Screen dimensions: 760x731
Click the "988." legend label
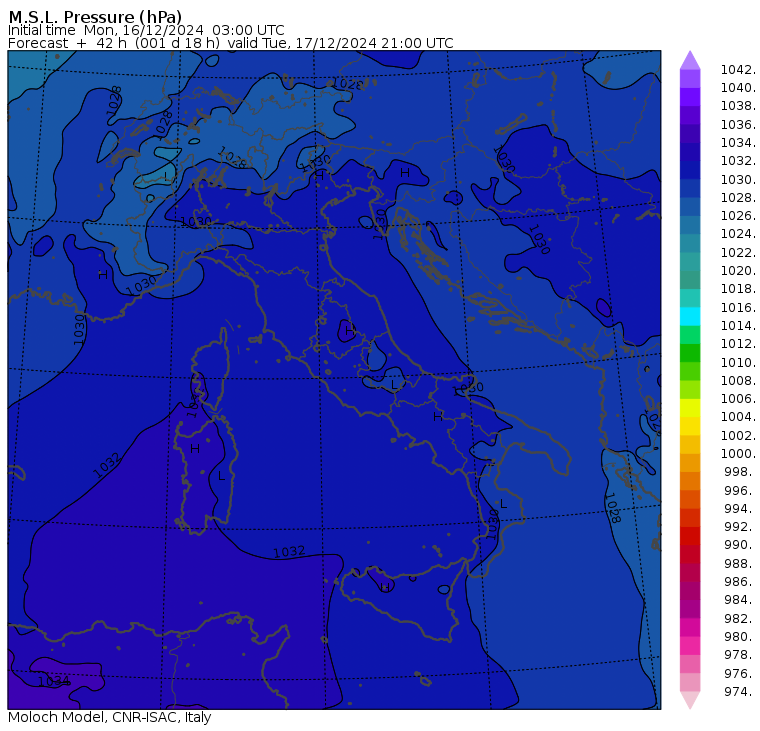(740, 563)
